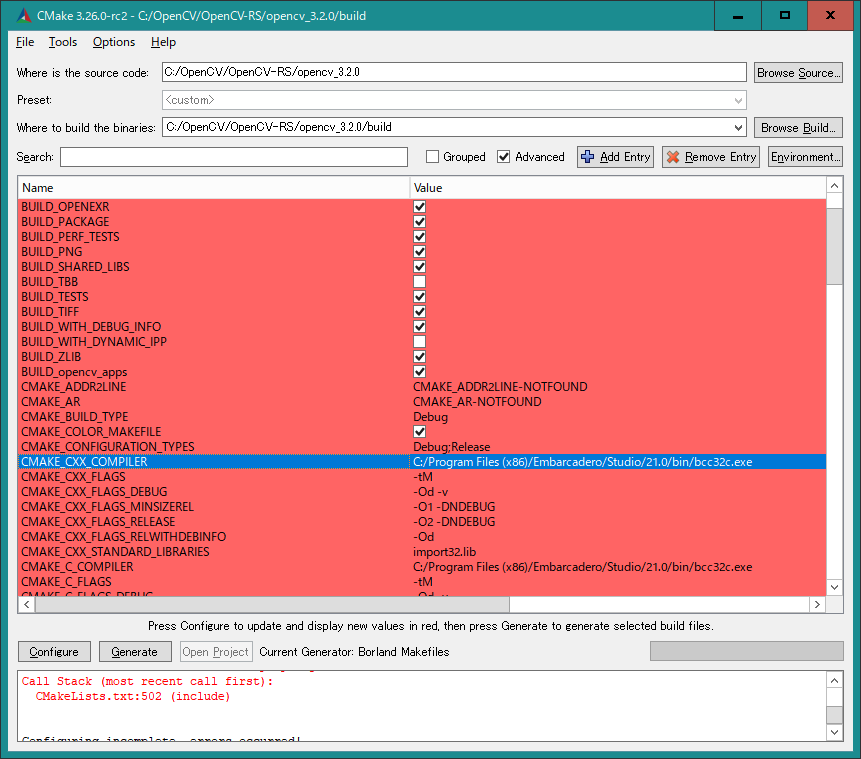The height and width of the screenshot is (759, 861).
Task: Expand the build binaries path dropdown
Action: click(x=738, y=127)
